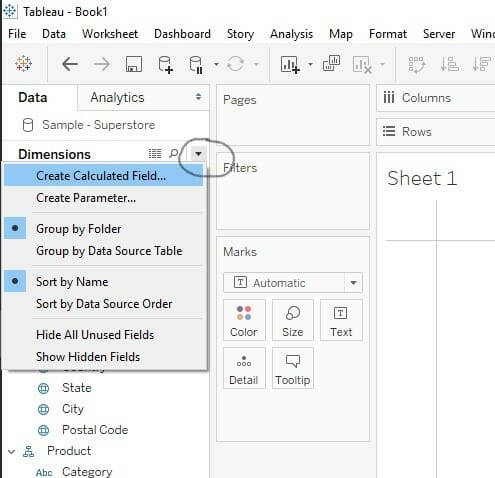Open the Dashboard menu
Viewport: 495px width, 478px height.
tap(182, 34)
